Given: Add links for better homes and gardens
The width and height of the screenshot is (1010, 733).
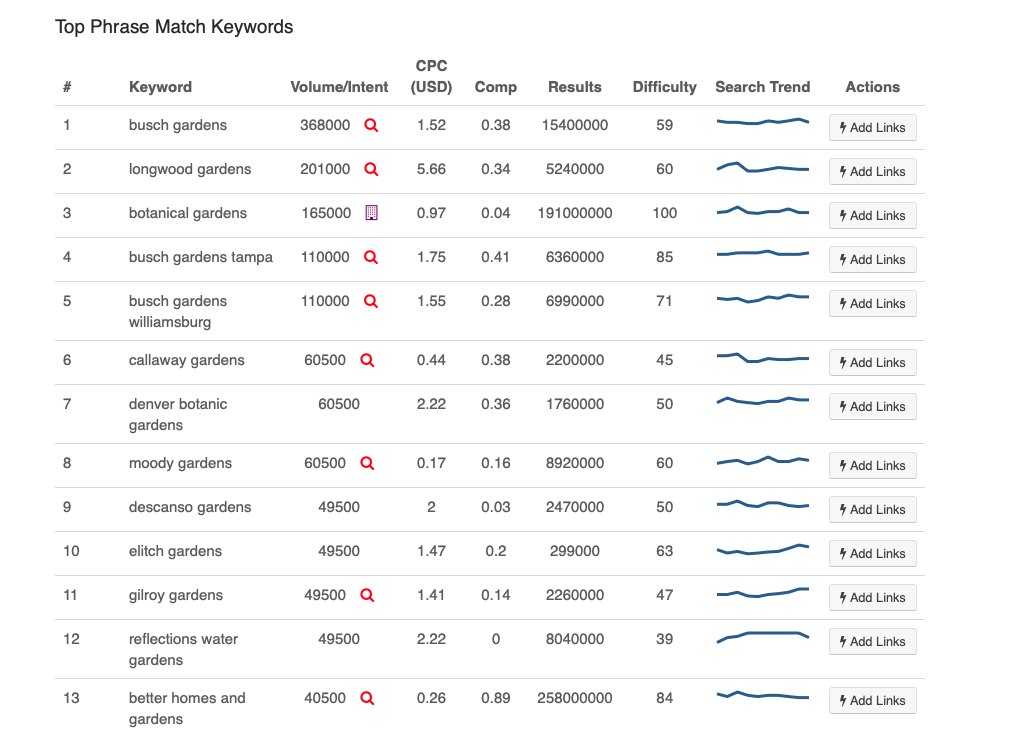Looking at the screenshot, I should click(x=873, y=701).
